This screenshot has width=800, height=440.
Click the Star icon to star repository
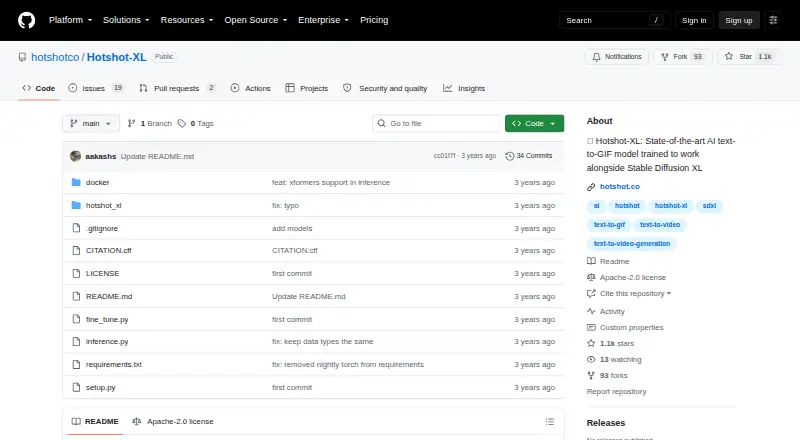(729, 57)
